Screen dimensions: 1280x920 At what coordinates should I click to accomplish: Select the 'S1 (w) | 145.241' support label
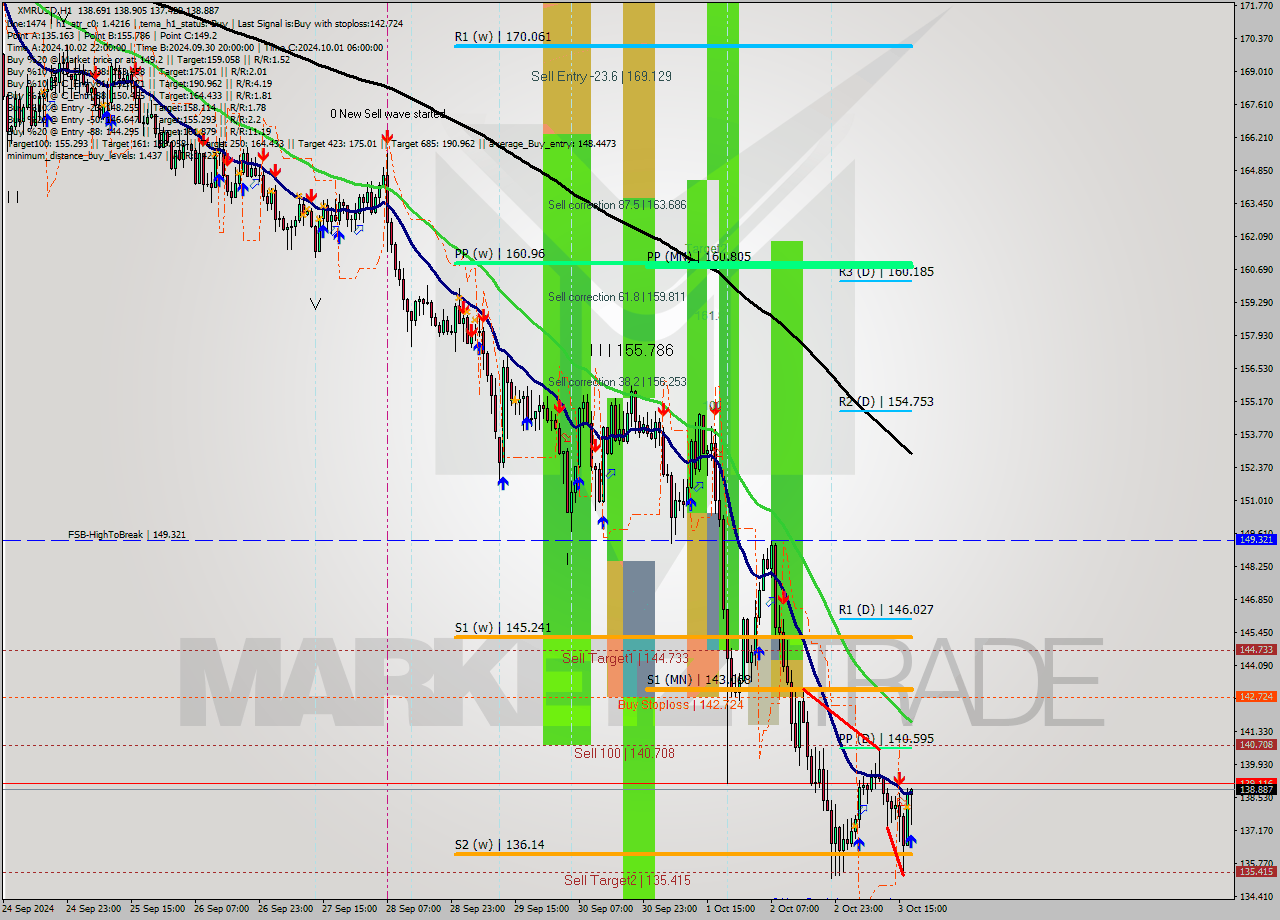click(503, 629)
